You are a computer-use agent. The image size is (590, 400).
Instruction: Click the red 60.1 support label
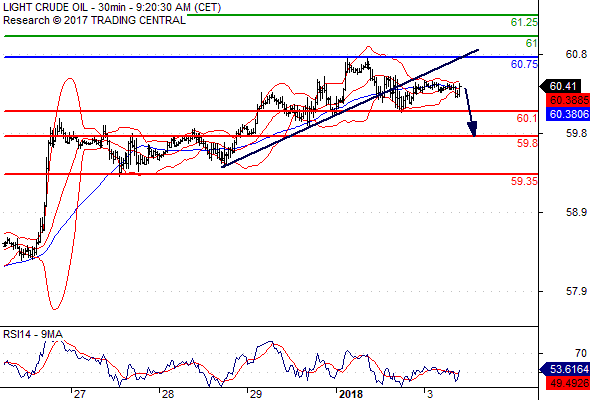(x=527, y=119)
